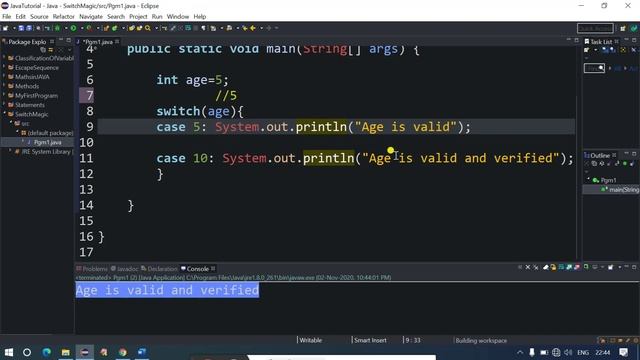Open the Source menu
Viewport: 640px width, 360px height.
coord(39,16)
